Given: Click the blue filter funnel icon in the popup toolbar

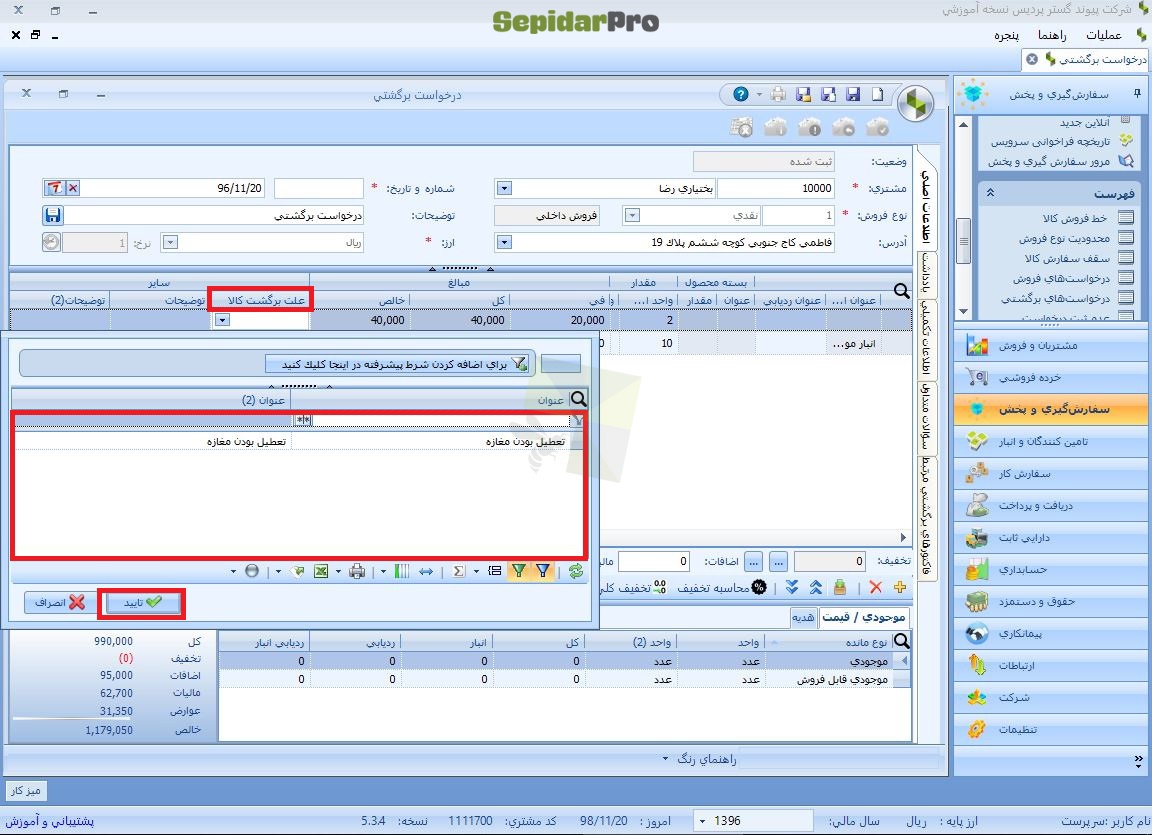Looking at the screenshot, I should tap(543, 571).
